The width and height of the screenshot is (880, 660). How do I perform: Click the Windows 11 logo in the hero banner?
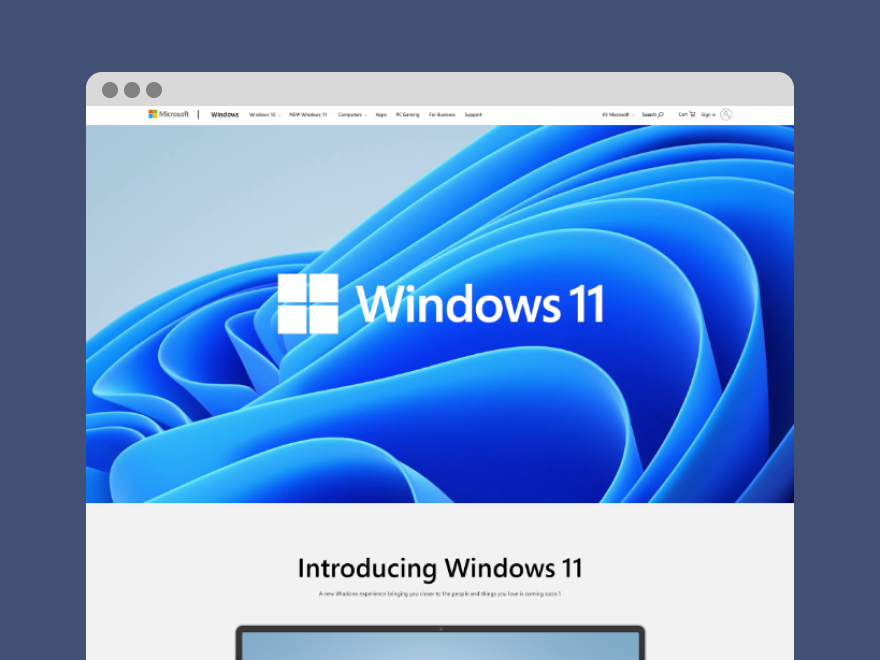click(440, 303)
